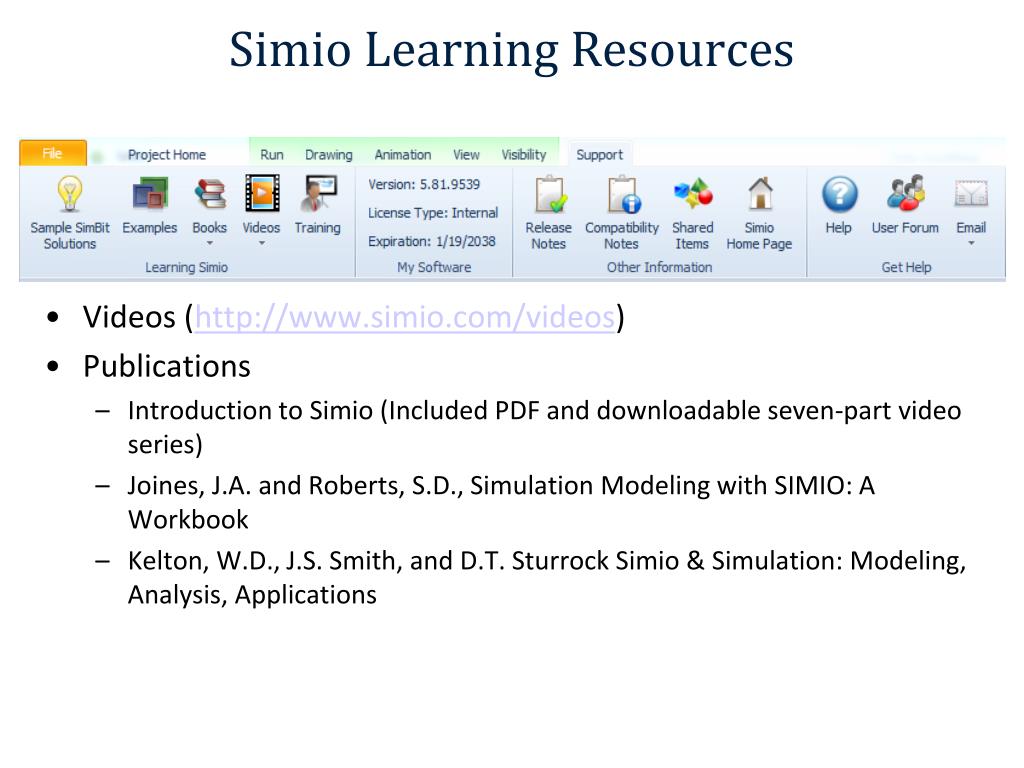This screenshot has width=1024, height=768.
Task: Click the Expiration: 1/19/2038 text
Action: tap(432, 242)
